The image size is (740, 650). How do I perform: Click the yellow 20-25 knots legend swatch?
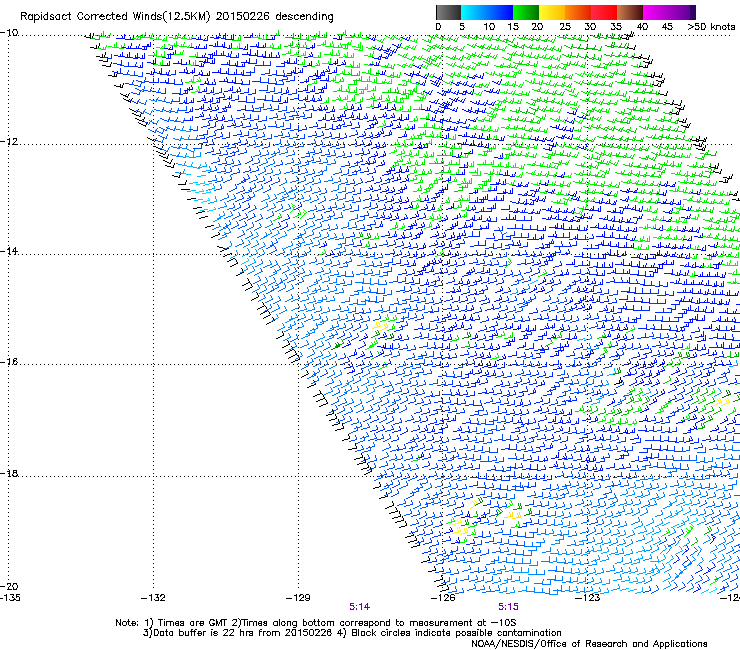(x=552, y=12)
